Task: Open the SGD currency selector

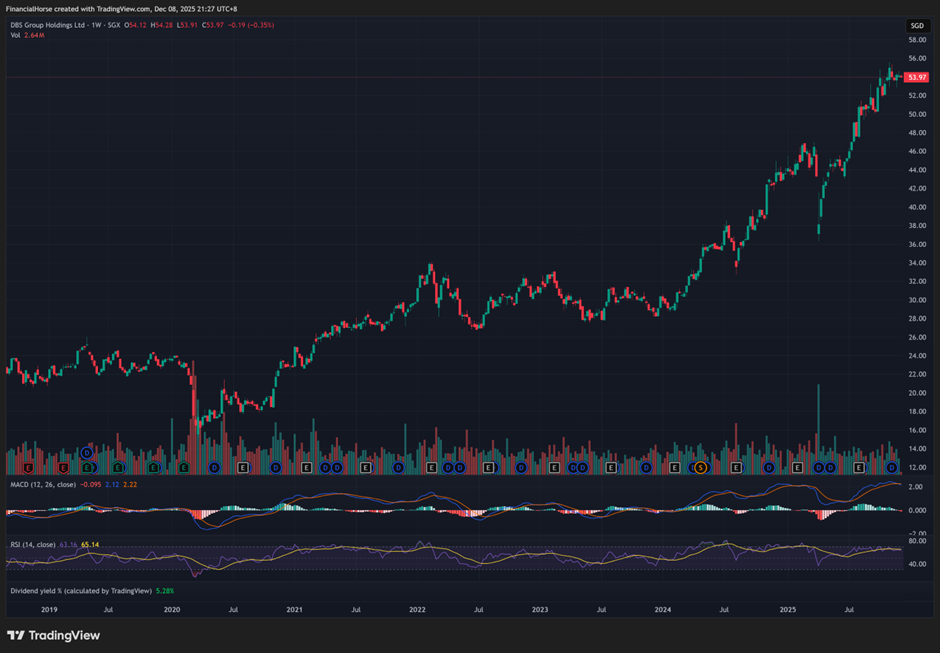Action: pos(916,25)
